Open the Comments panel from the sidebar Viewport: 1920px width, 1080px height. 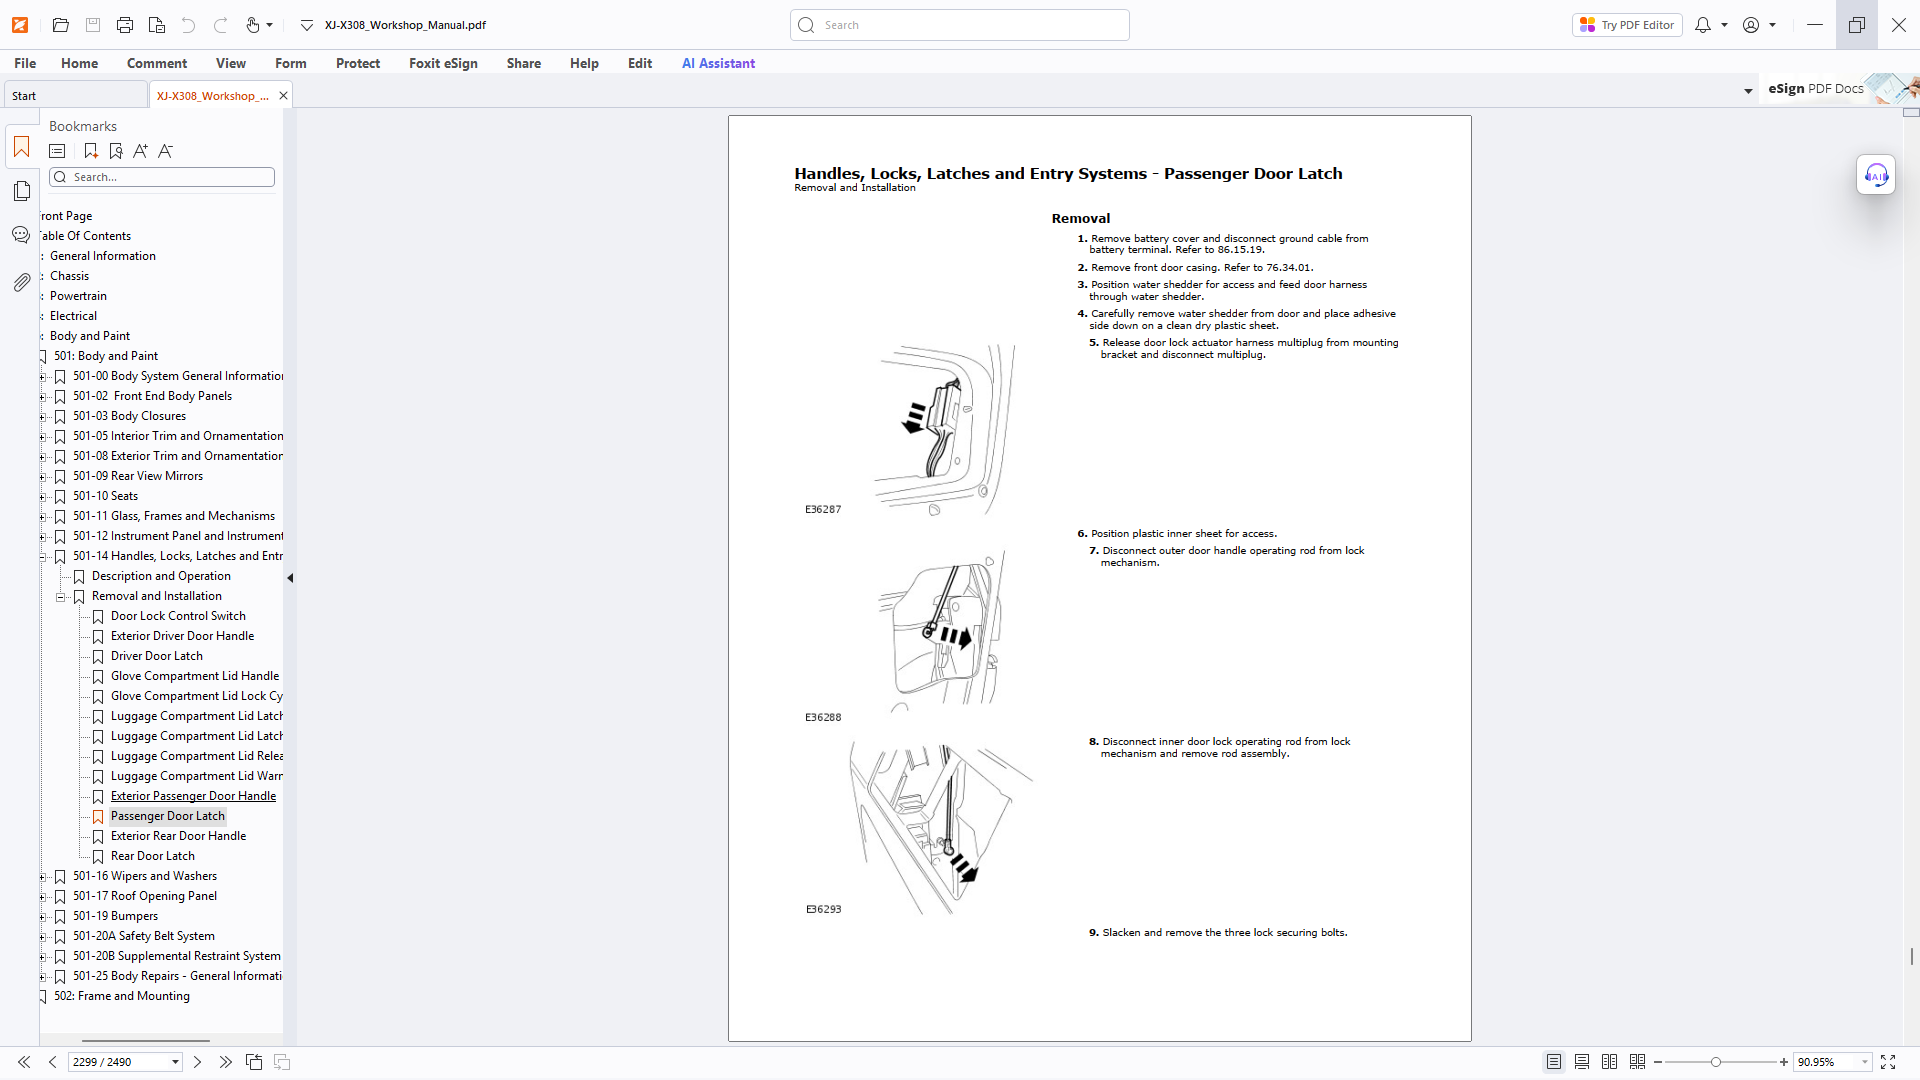tap(21, 236)
